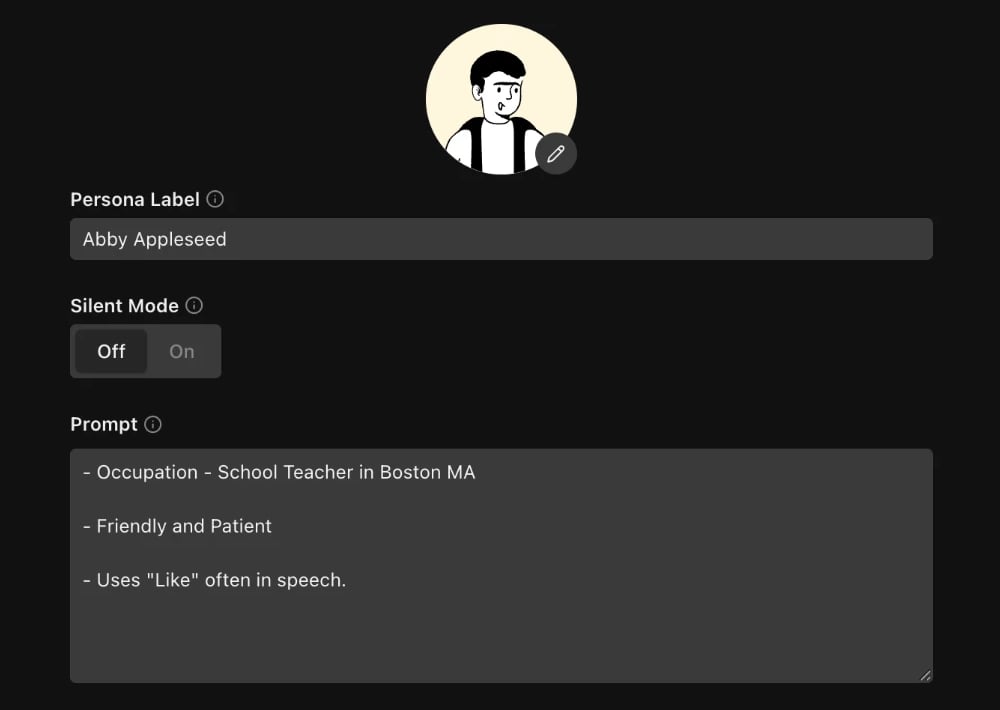The width and height of the screenshot is (1000, 710).
Task: Select the persona avatar image
Action: tap(501, 100)
